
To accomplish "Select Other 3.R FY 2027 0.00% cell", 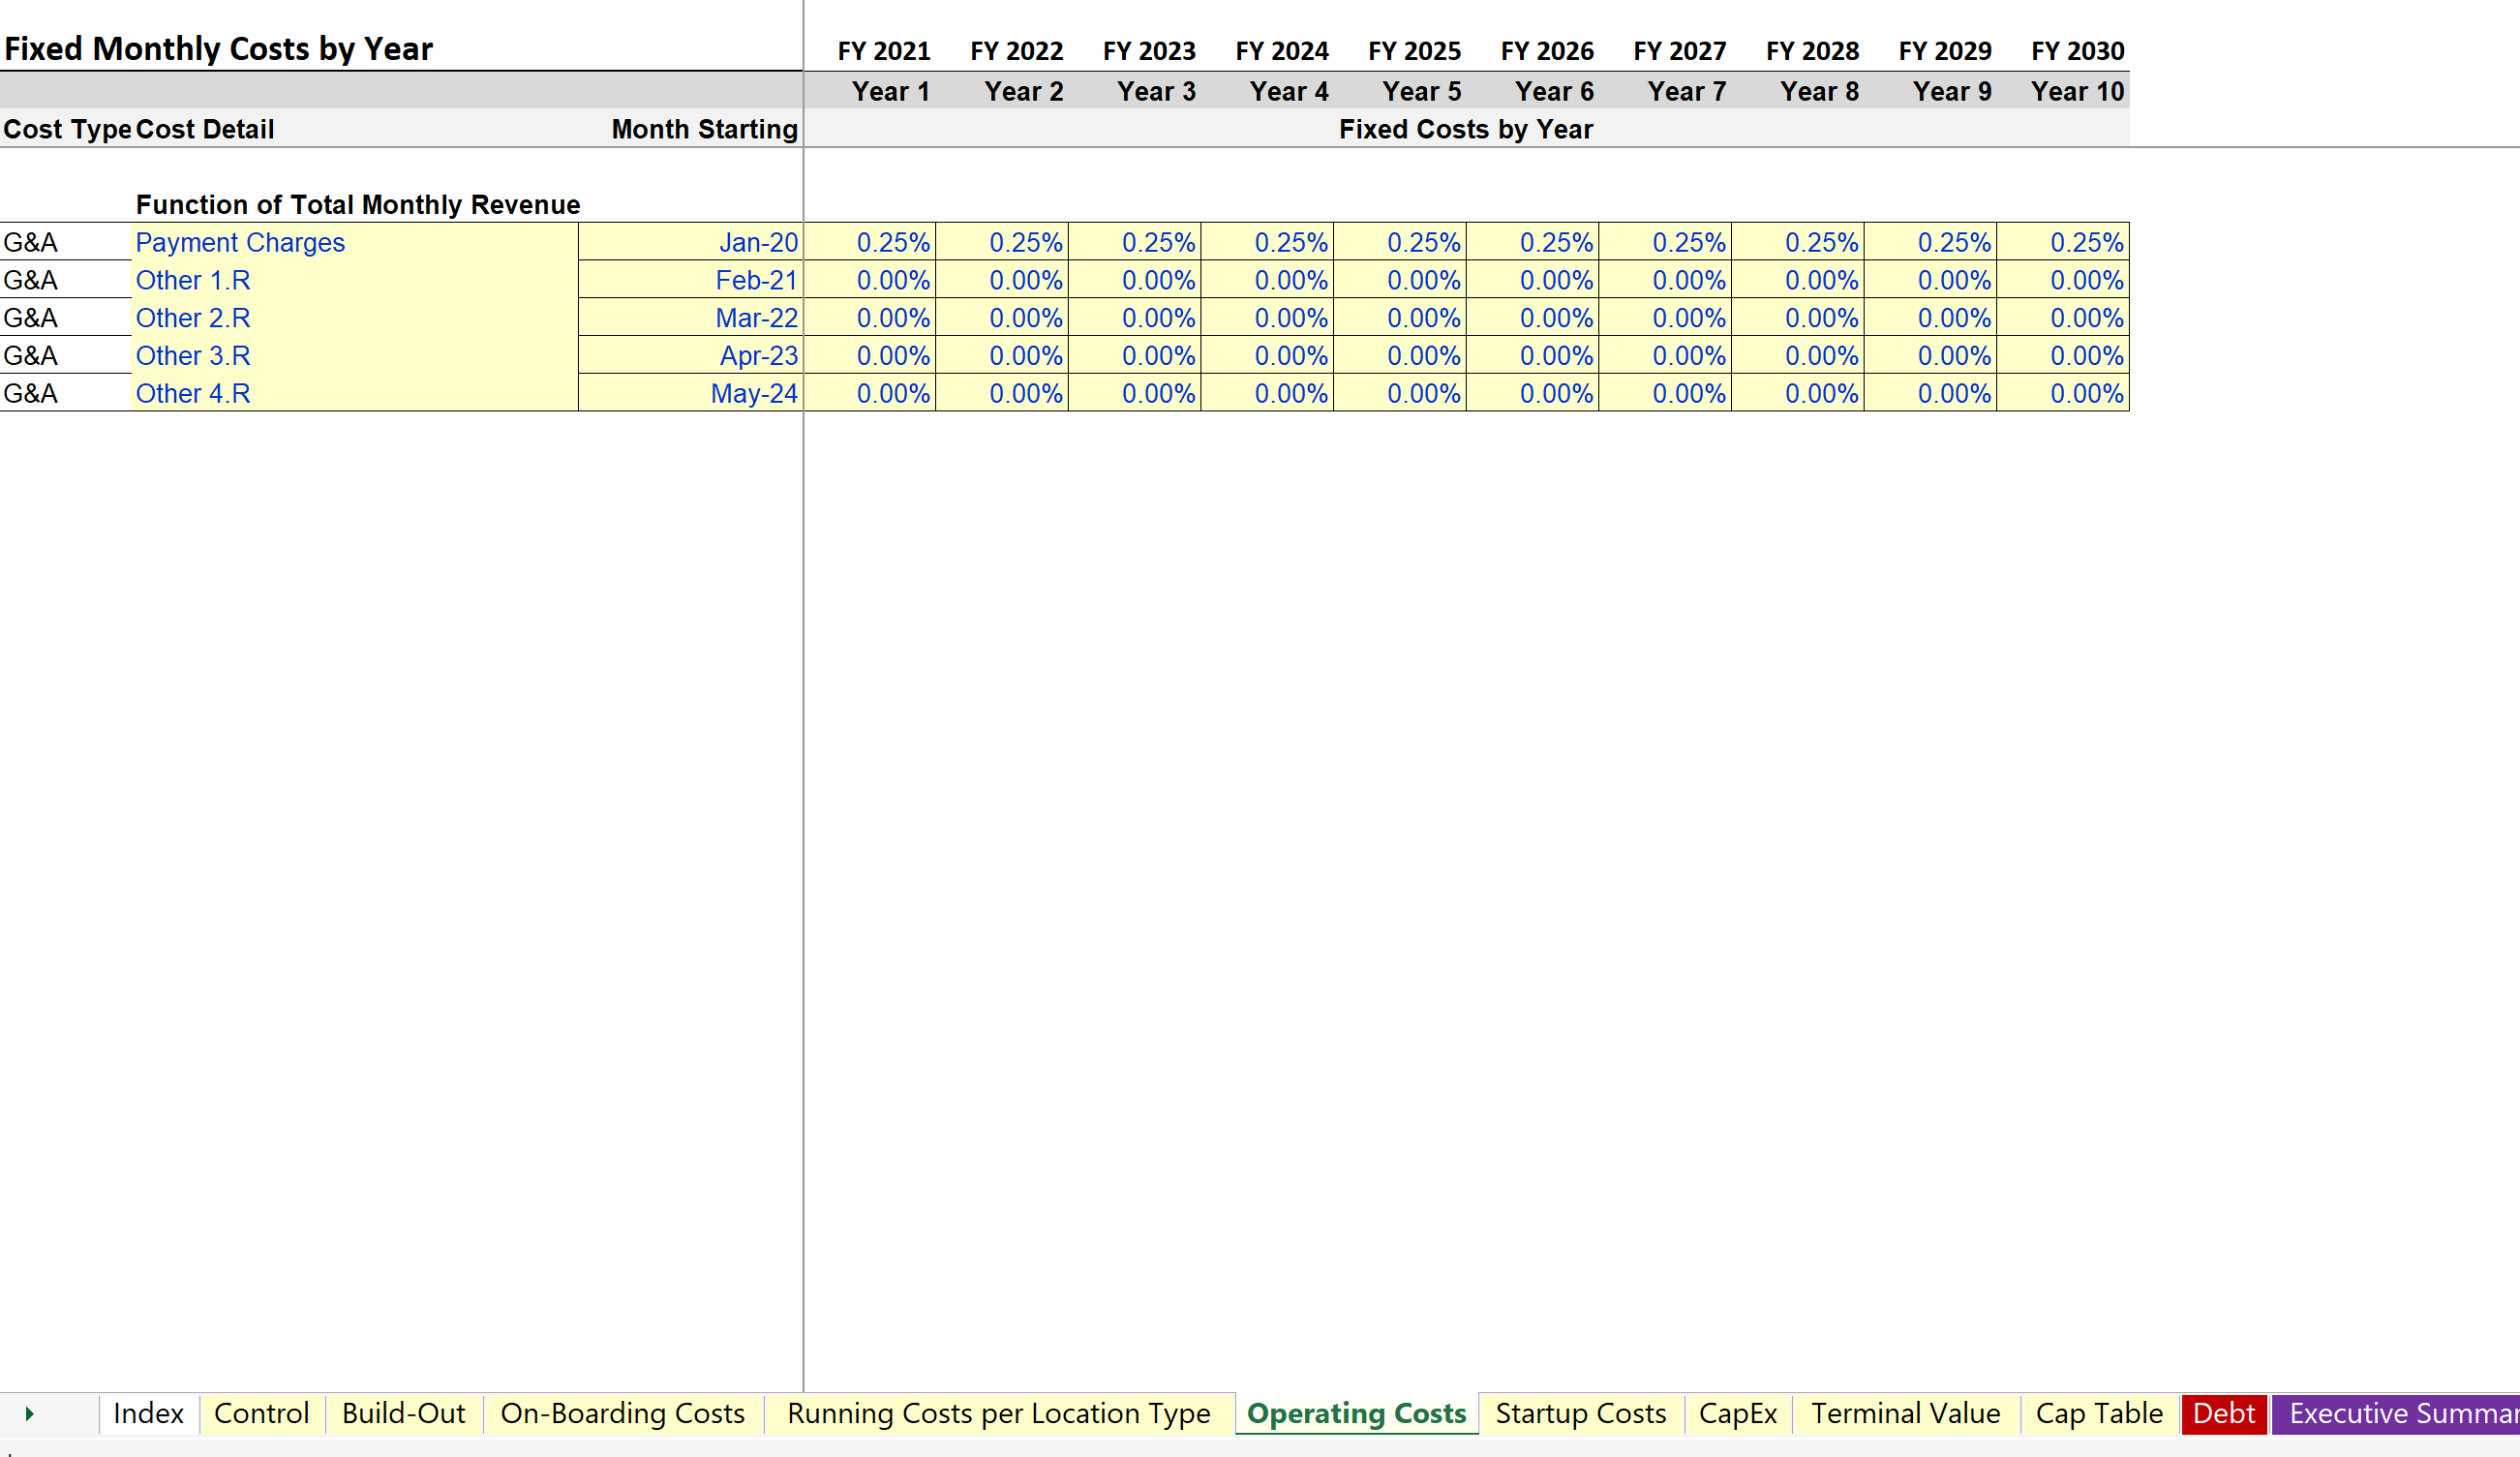I will 1665,356.
